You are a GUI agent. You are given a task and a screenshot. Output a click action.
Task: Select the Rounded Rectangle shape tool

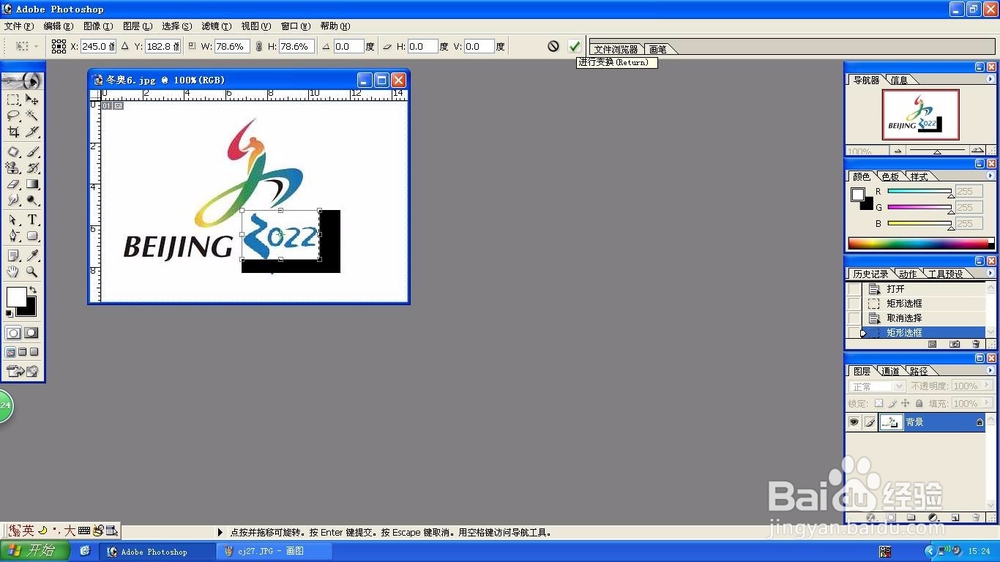tap(32, 236)
